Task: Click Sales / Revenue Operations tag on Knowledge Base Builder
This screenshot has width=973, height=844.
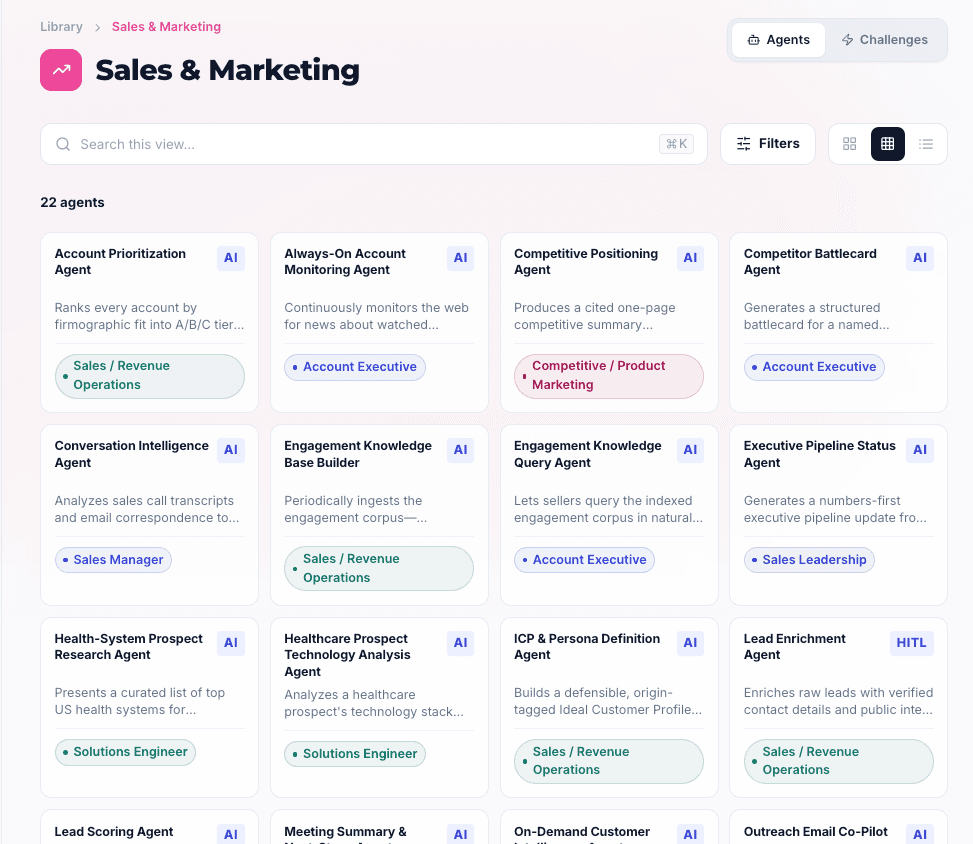Action: point(379,568)
